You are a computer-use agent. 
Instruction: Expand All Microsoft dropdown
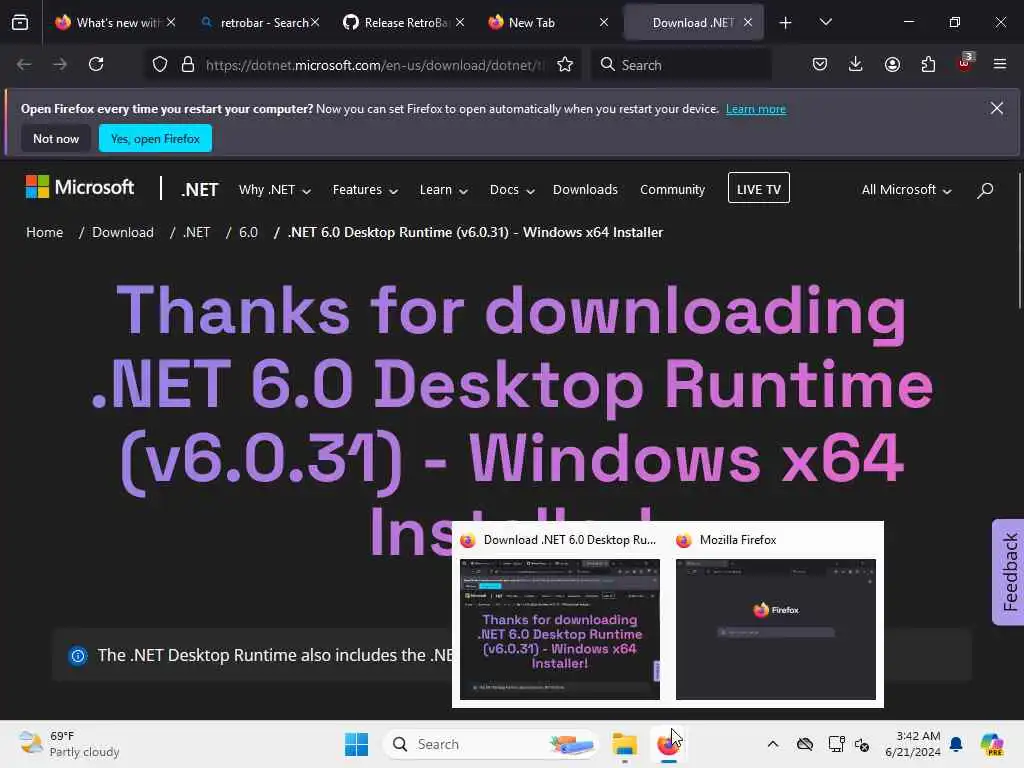tap(906, 190)
